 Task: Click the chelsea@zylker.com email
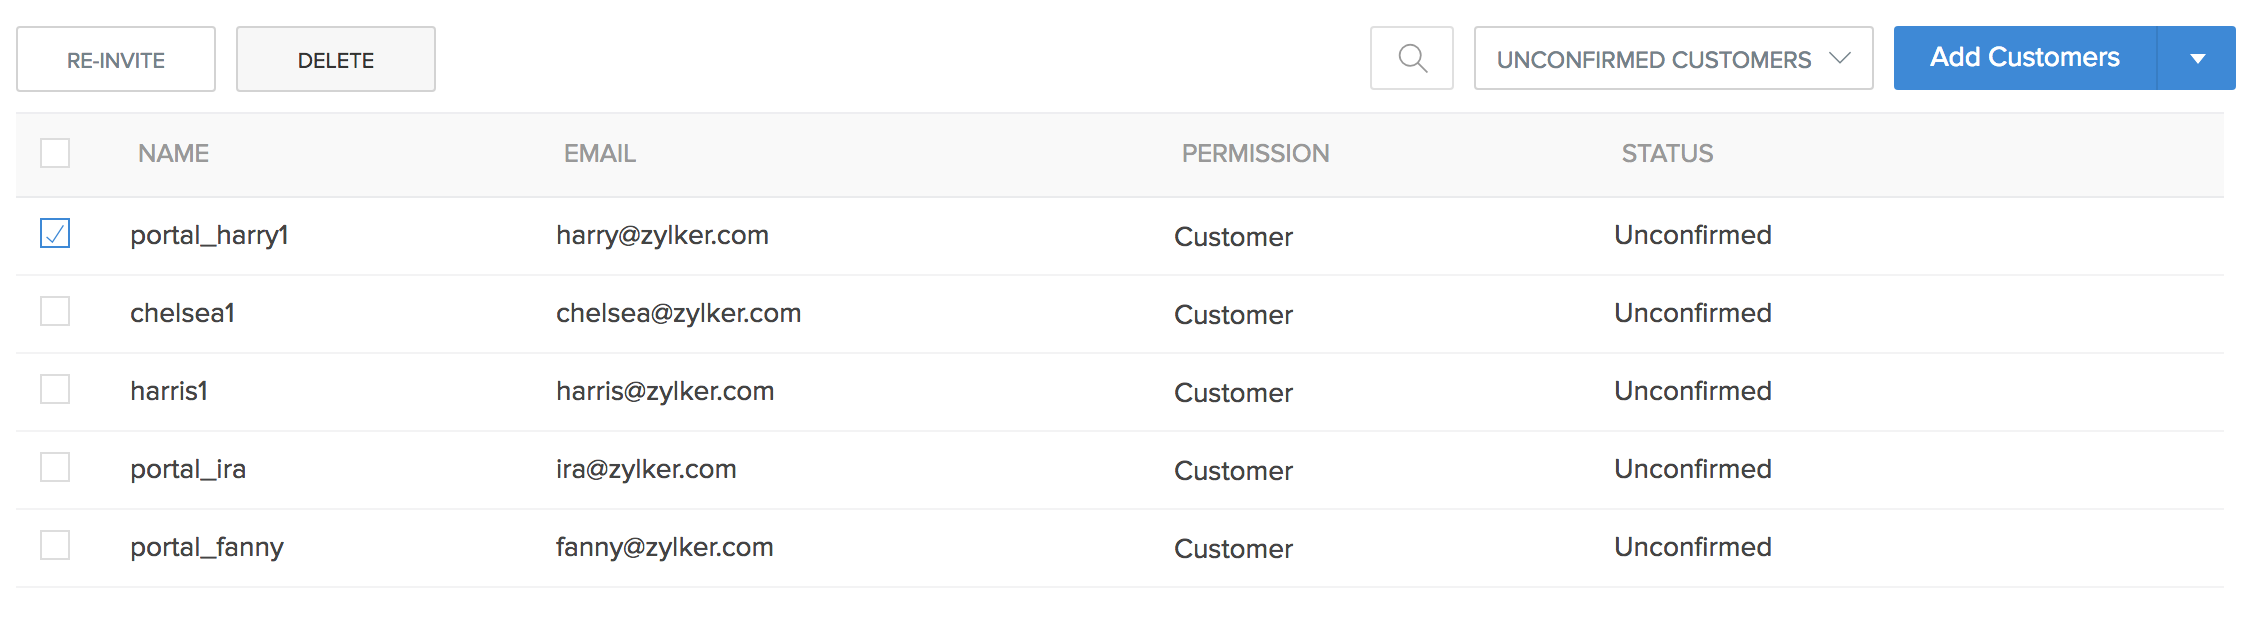(x=678, y=313)
